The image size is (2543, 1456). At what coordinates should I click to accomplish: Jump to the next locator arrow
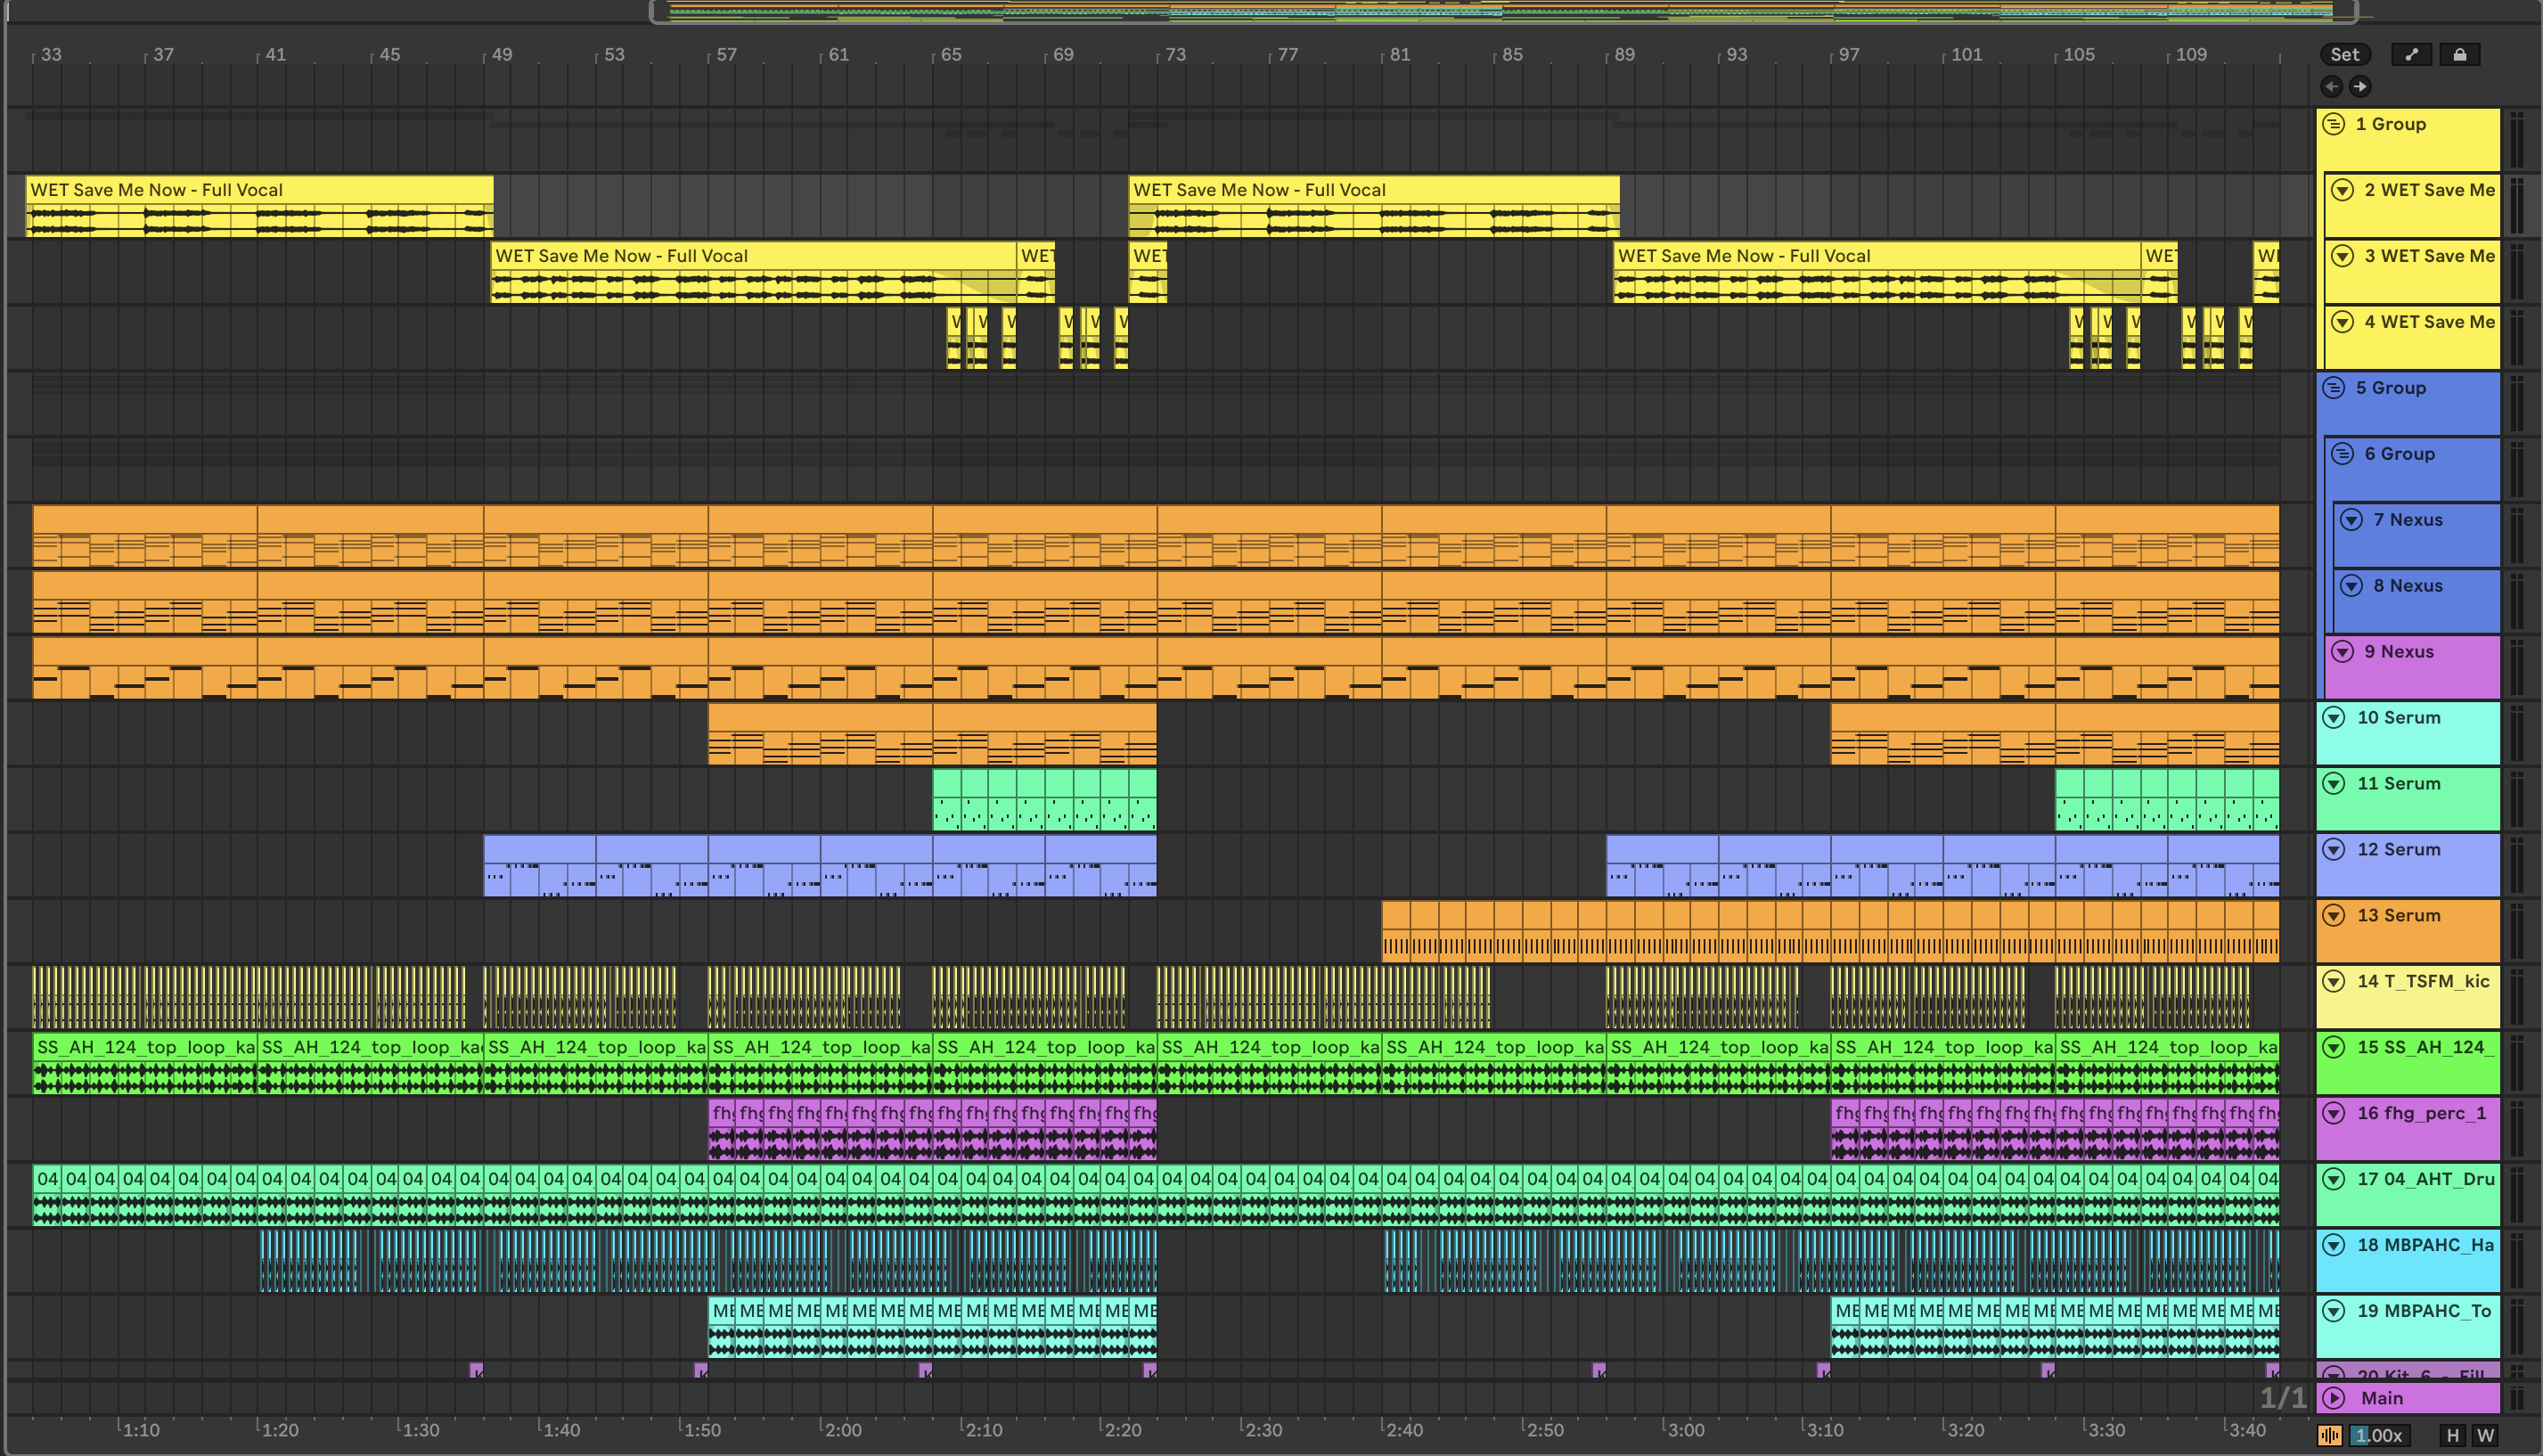[2360, 86]
